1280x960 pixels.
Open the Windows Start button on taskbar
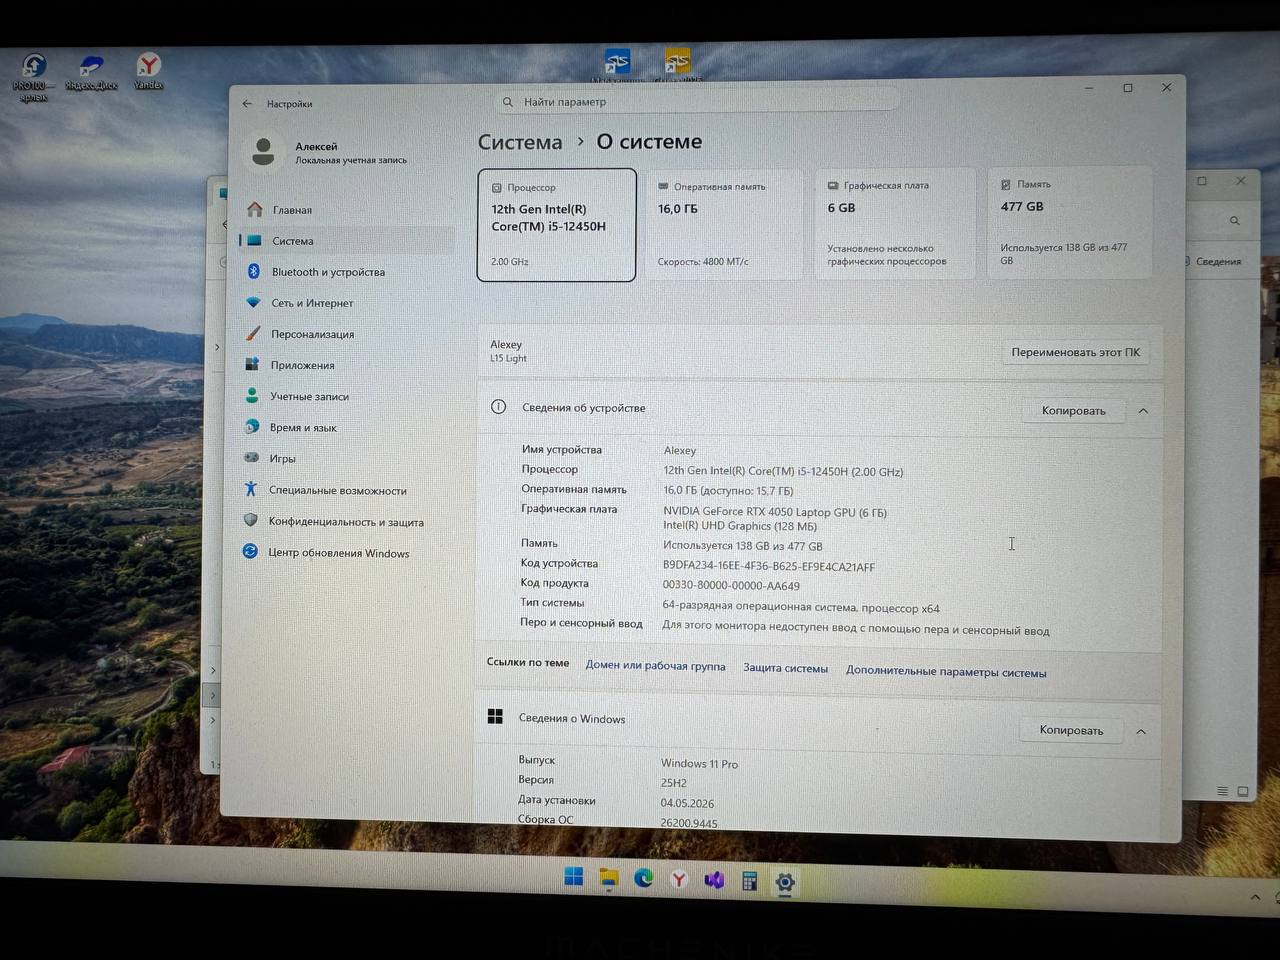(x=574, y=877)
